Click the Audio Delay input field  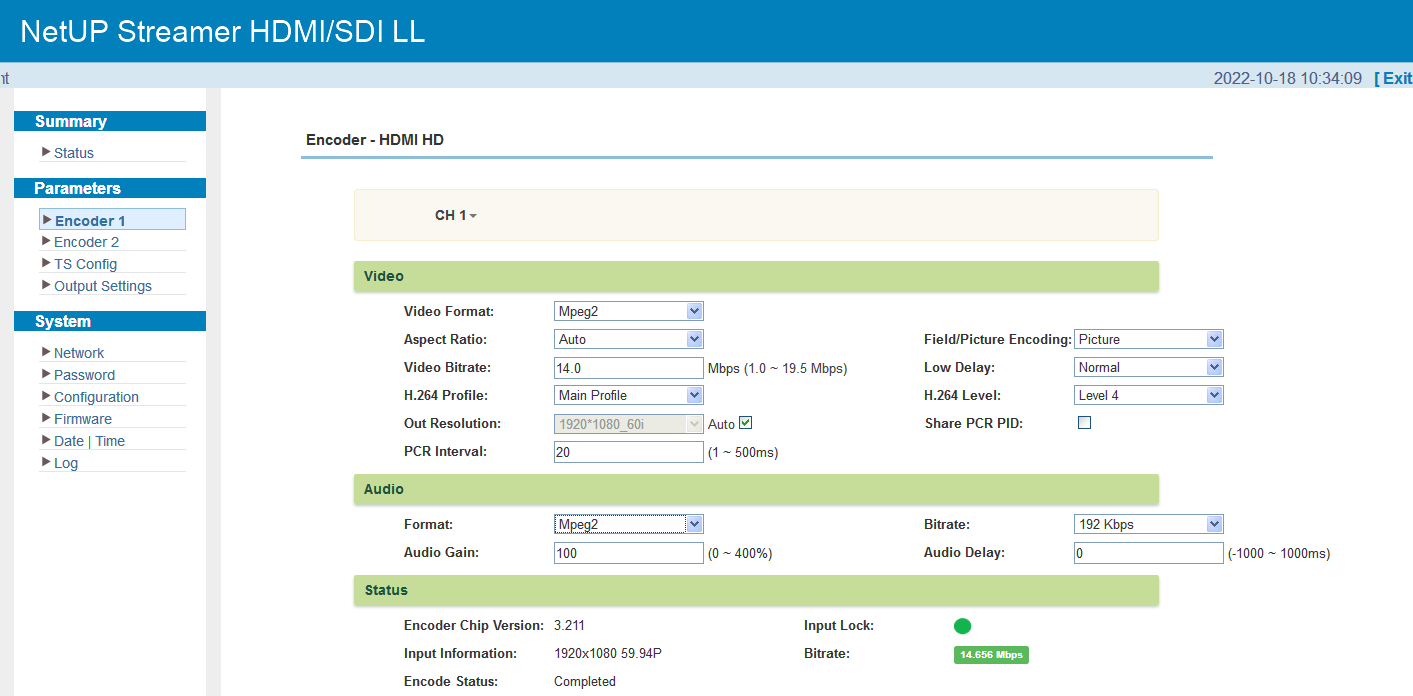(1149, 553)
